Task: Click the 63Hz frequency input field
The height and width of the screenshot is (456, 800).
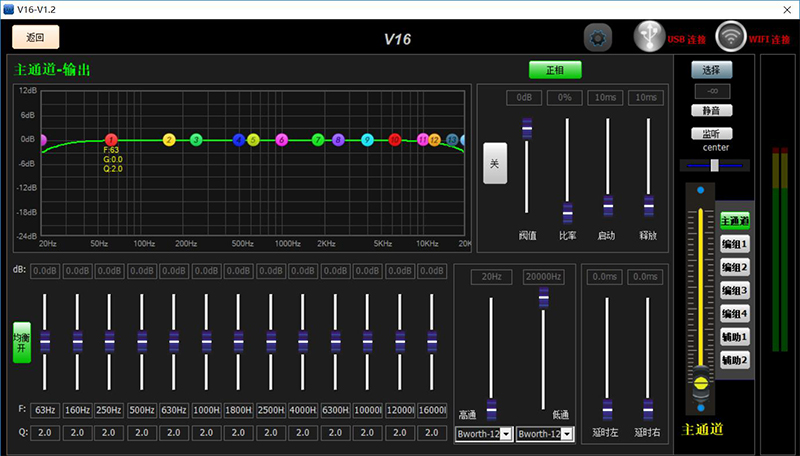Action: [x=45, y=409]
